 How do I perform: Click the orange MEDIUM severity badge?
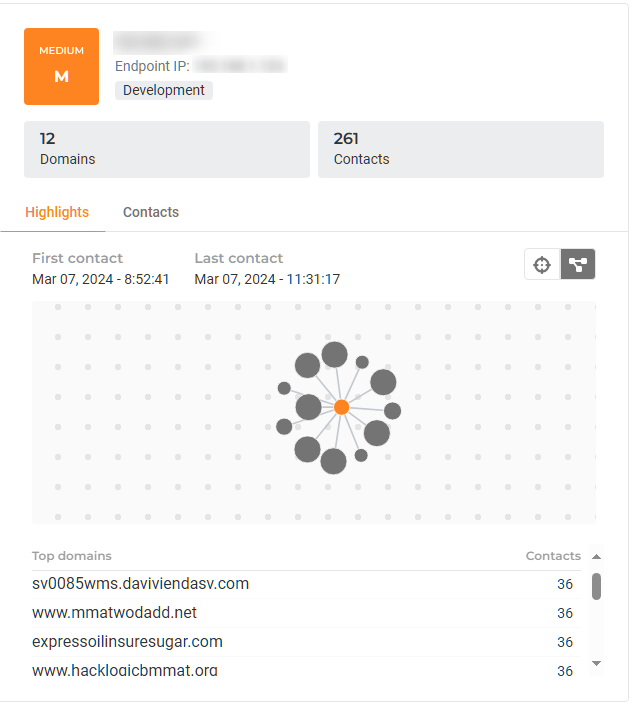point(61,66)
